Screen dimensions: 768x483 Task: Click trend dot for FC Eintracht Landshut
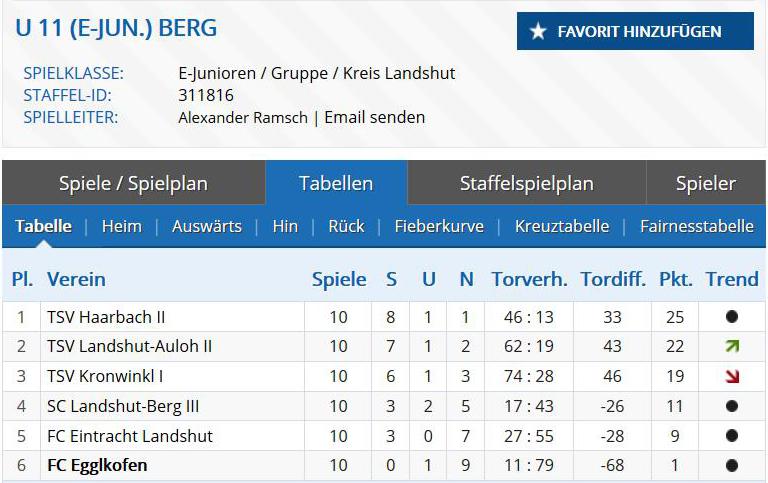coord(732,436)
